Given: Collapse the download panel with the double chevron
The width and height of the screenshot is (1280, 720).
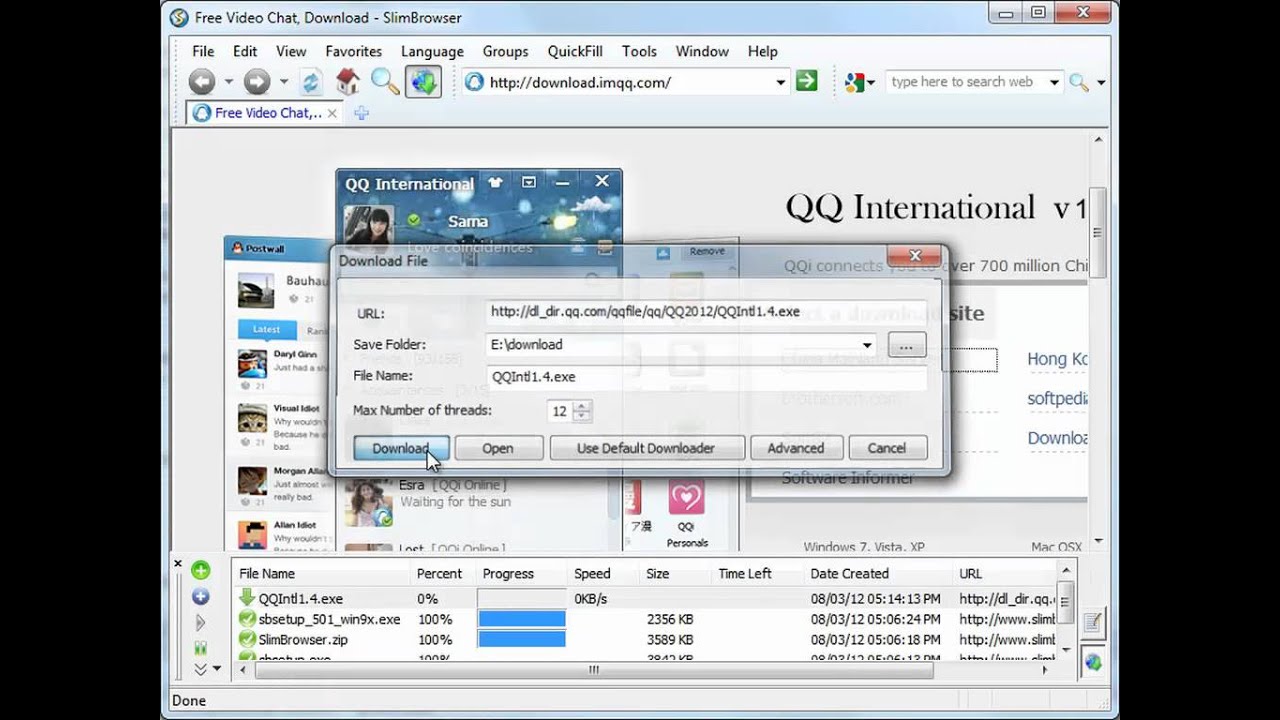Looking at the screenshot, I should coord(199,669).
